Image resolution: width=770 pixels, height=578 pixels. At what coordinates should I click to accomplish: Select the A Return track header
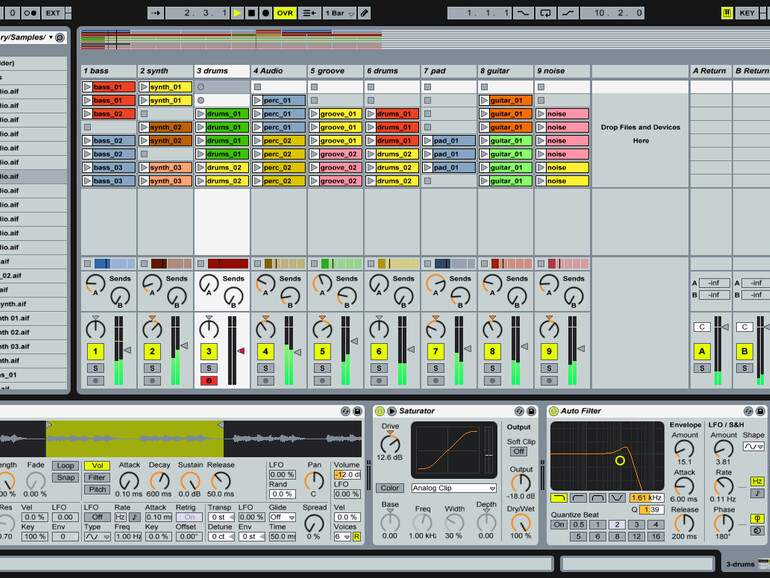(x=710, y=71)
